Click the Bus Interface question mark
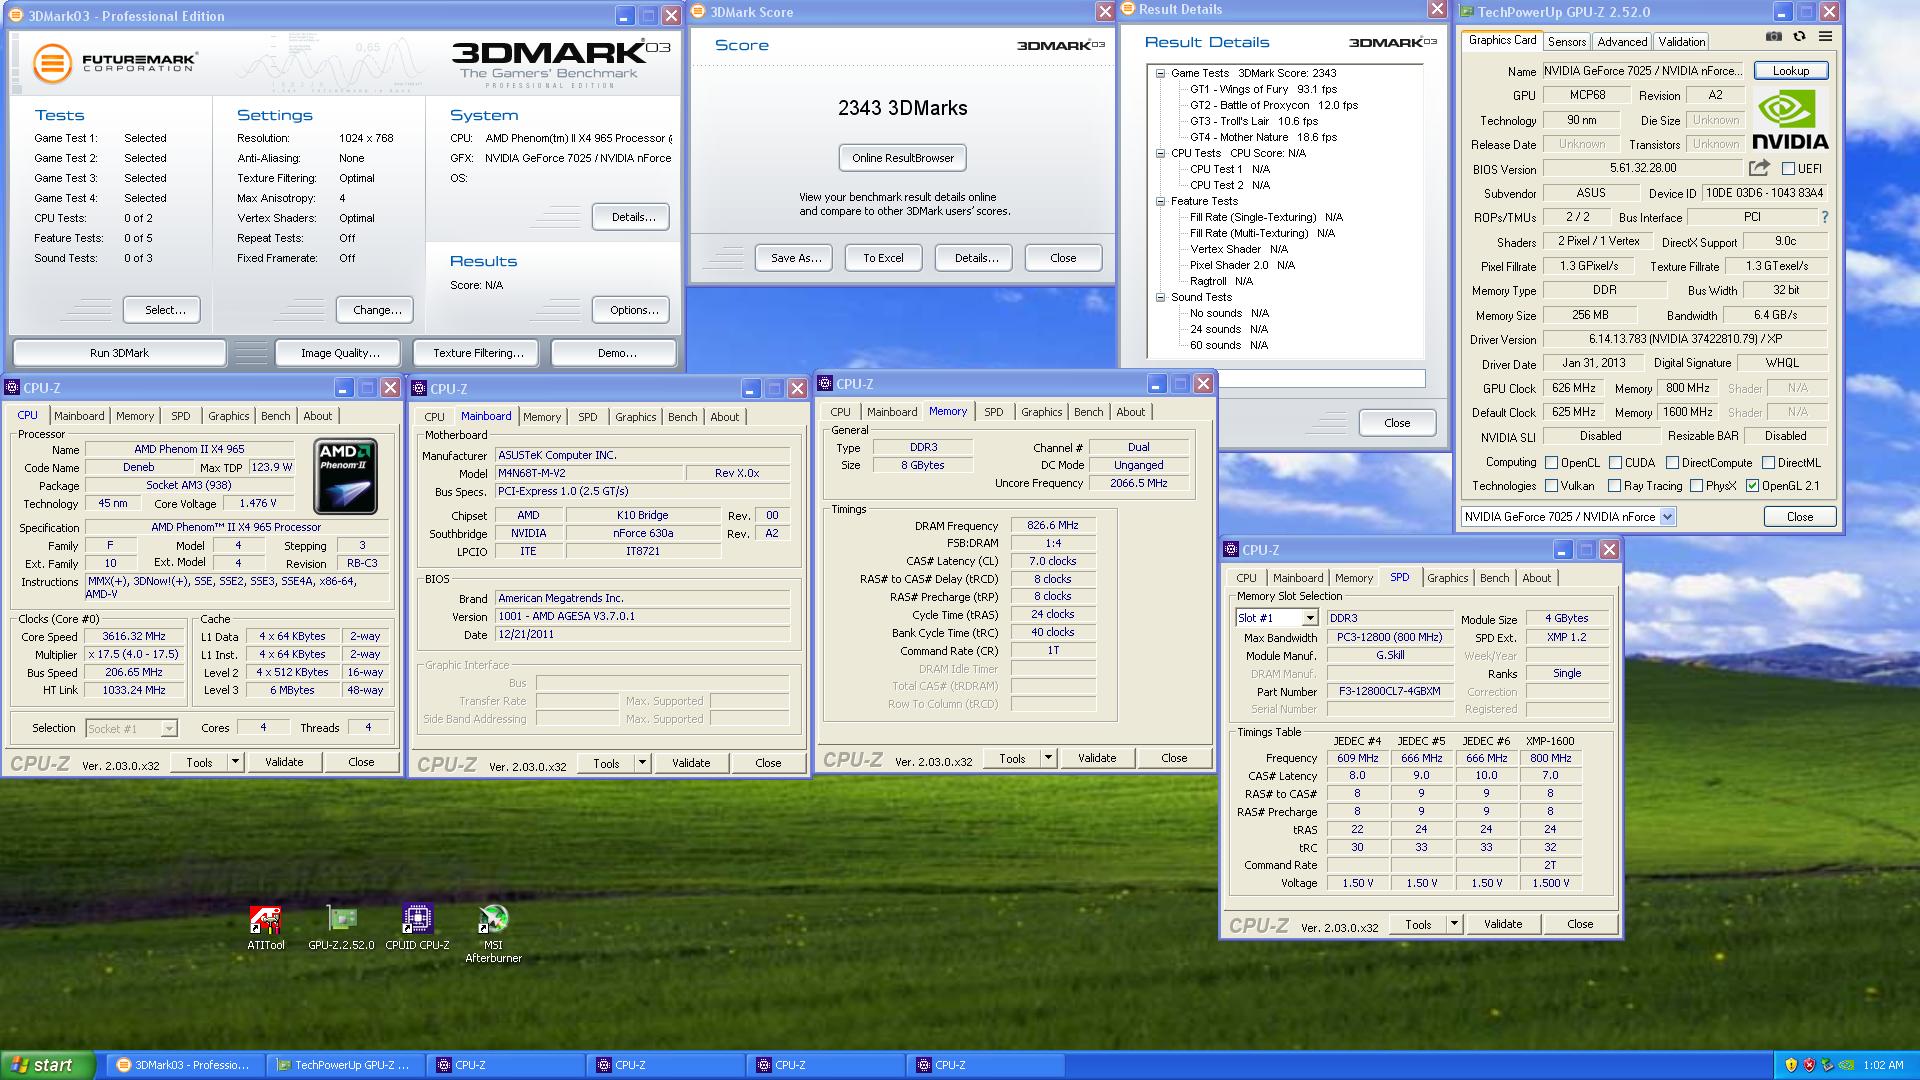 click(x=1825, y=217)
